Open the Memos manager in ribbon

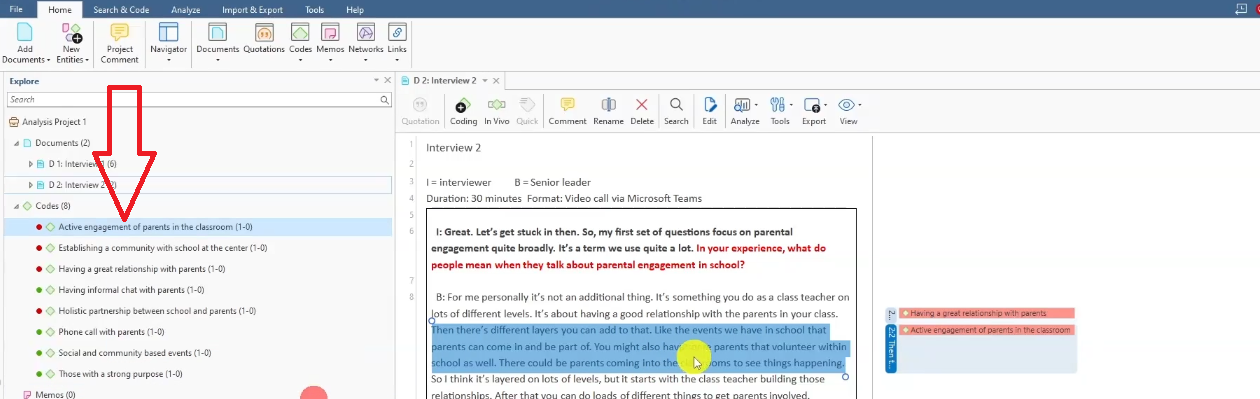tap(330, 44)
